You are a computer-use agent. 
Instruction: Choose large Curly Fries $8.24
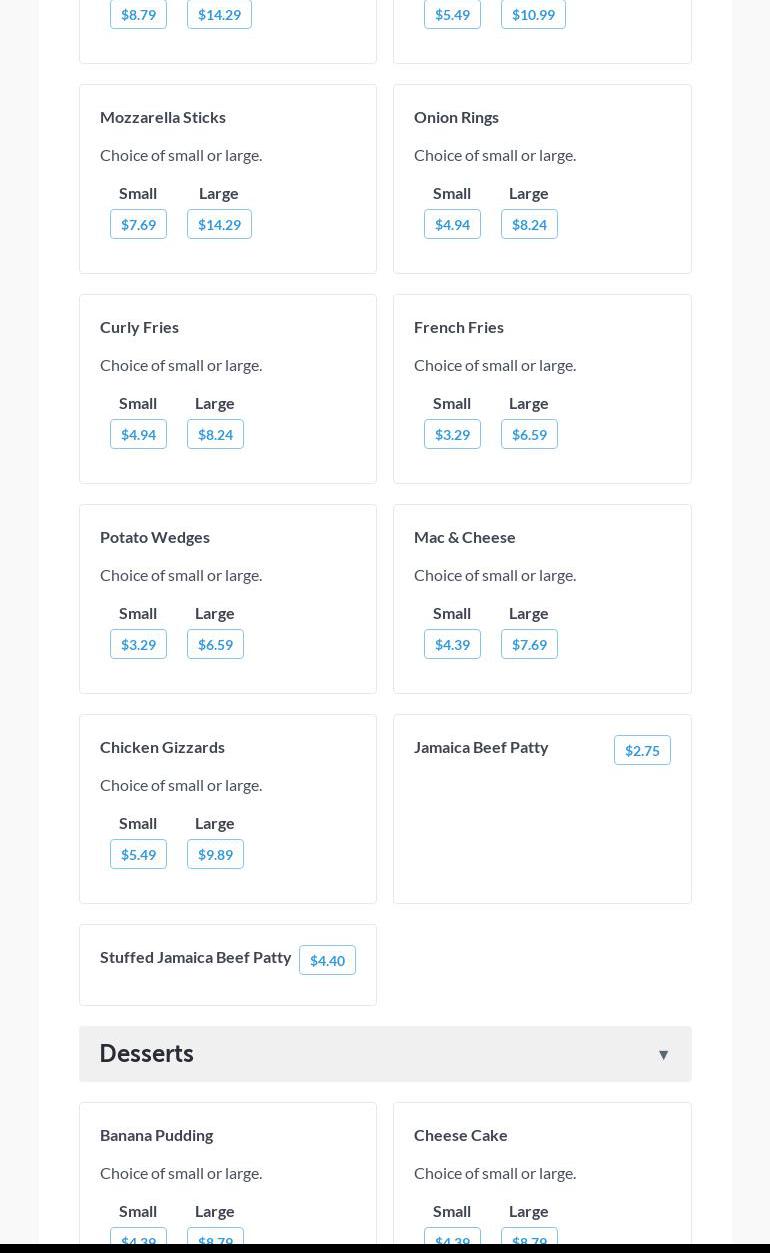pos(215,434)
